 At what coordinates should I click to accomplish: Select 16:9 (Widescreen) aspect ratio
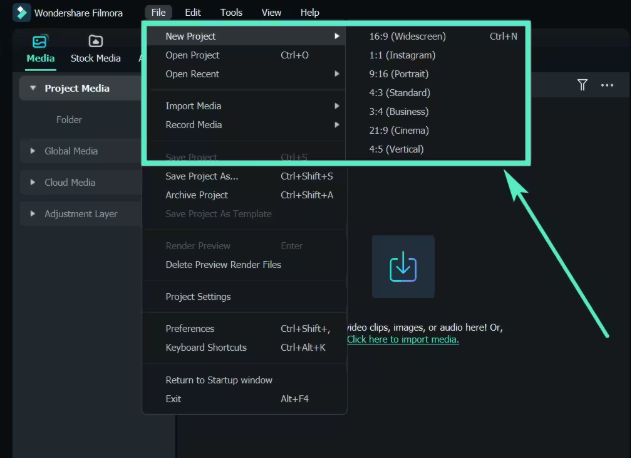pos(436,36)
